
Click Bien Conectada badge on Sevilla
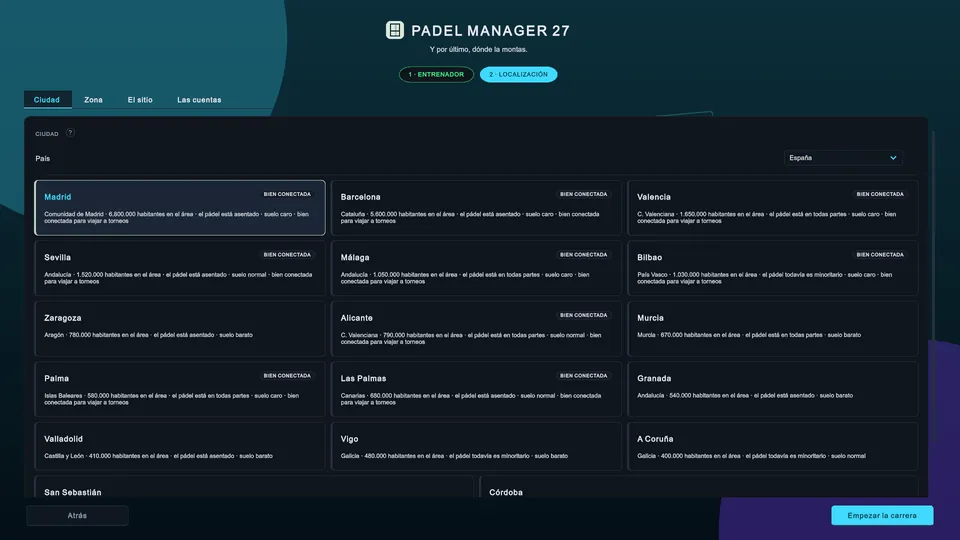point(287,255)
